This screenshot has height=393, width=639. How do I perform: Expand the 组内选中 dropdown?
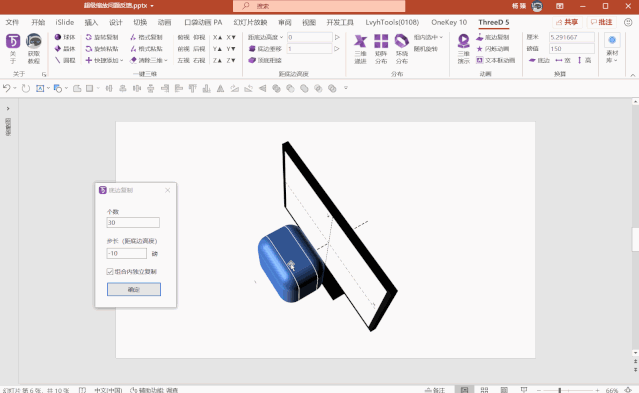point(428,37)
